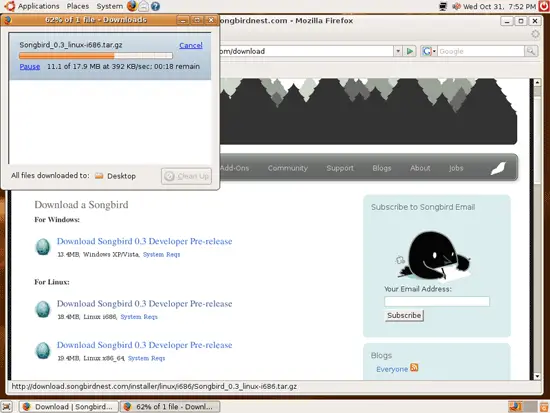Click the status bar URL text

154,386
